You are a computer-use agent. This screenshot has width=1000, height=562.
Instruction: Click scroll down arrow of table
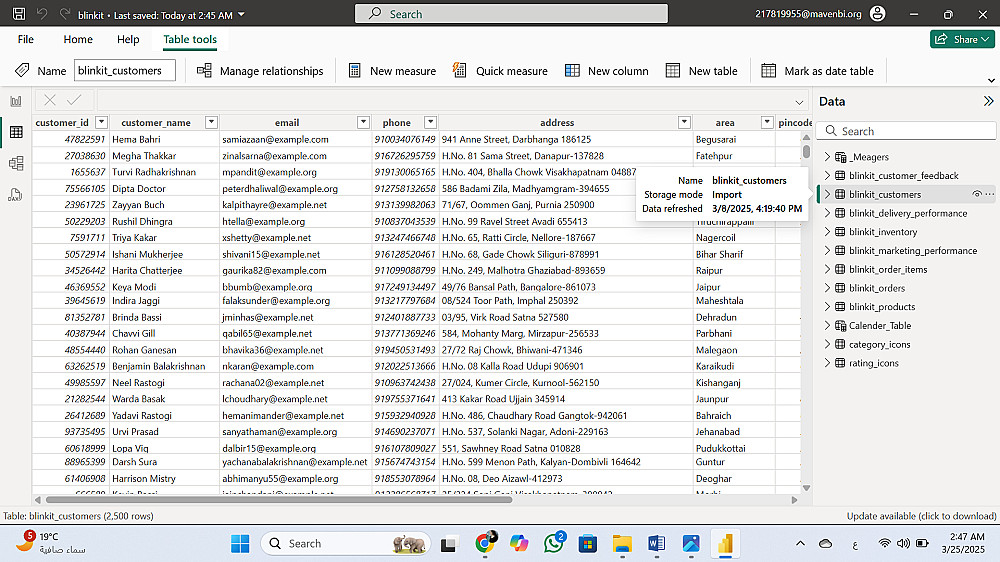point(806,488)
